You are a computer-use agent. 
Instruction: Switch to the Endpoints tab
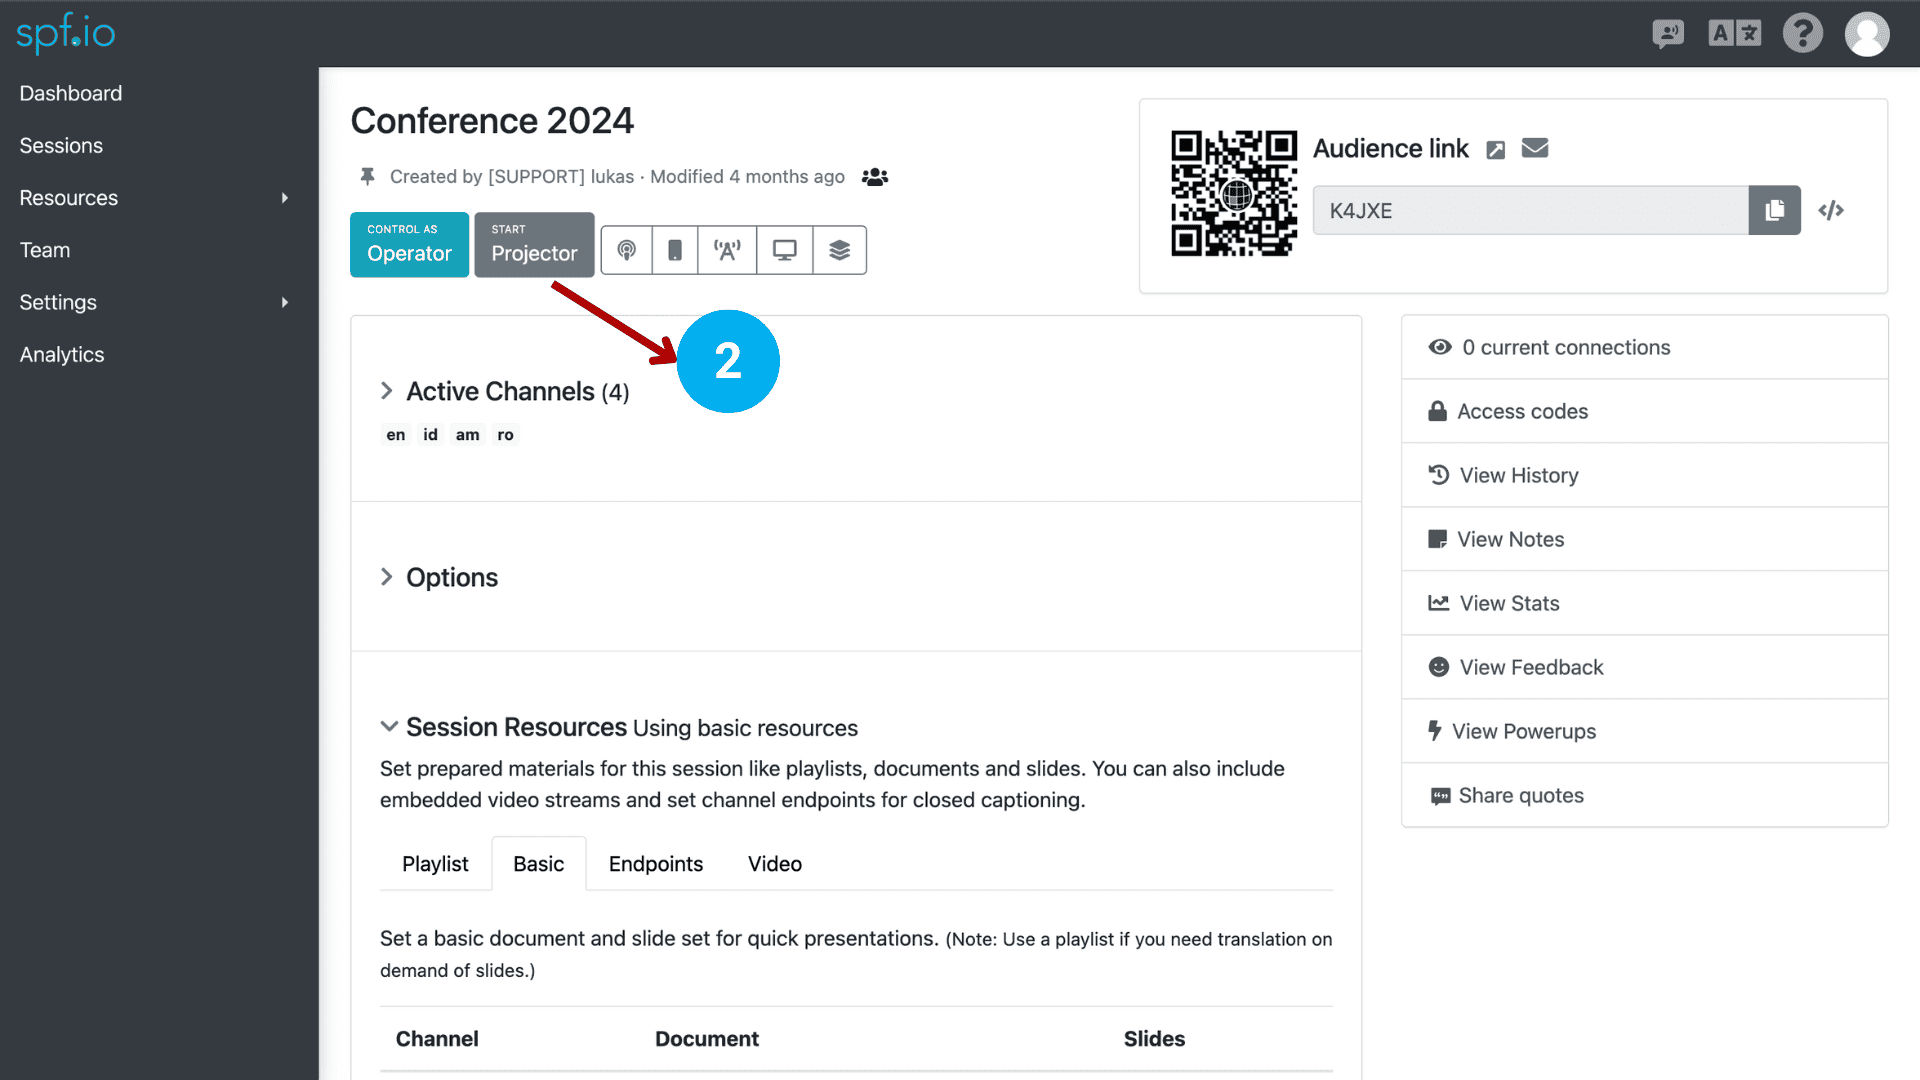tap(655, 864)
